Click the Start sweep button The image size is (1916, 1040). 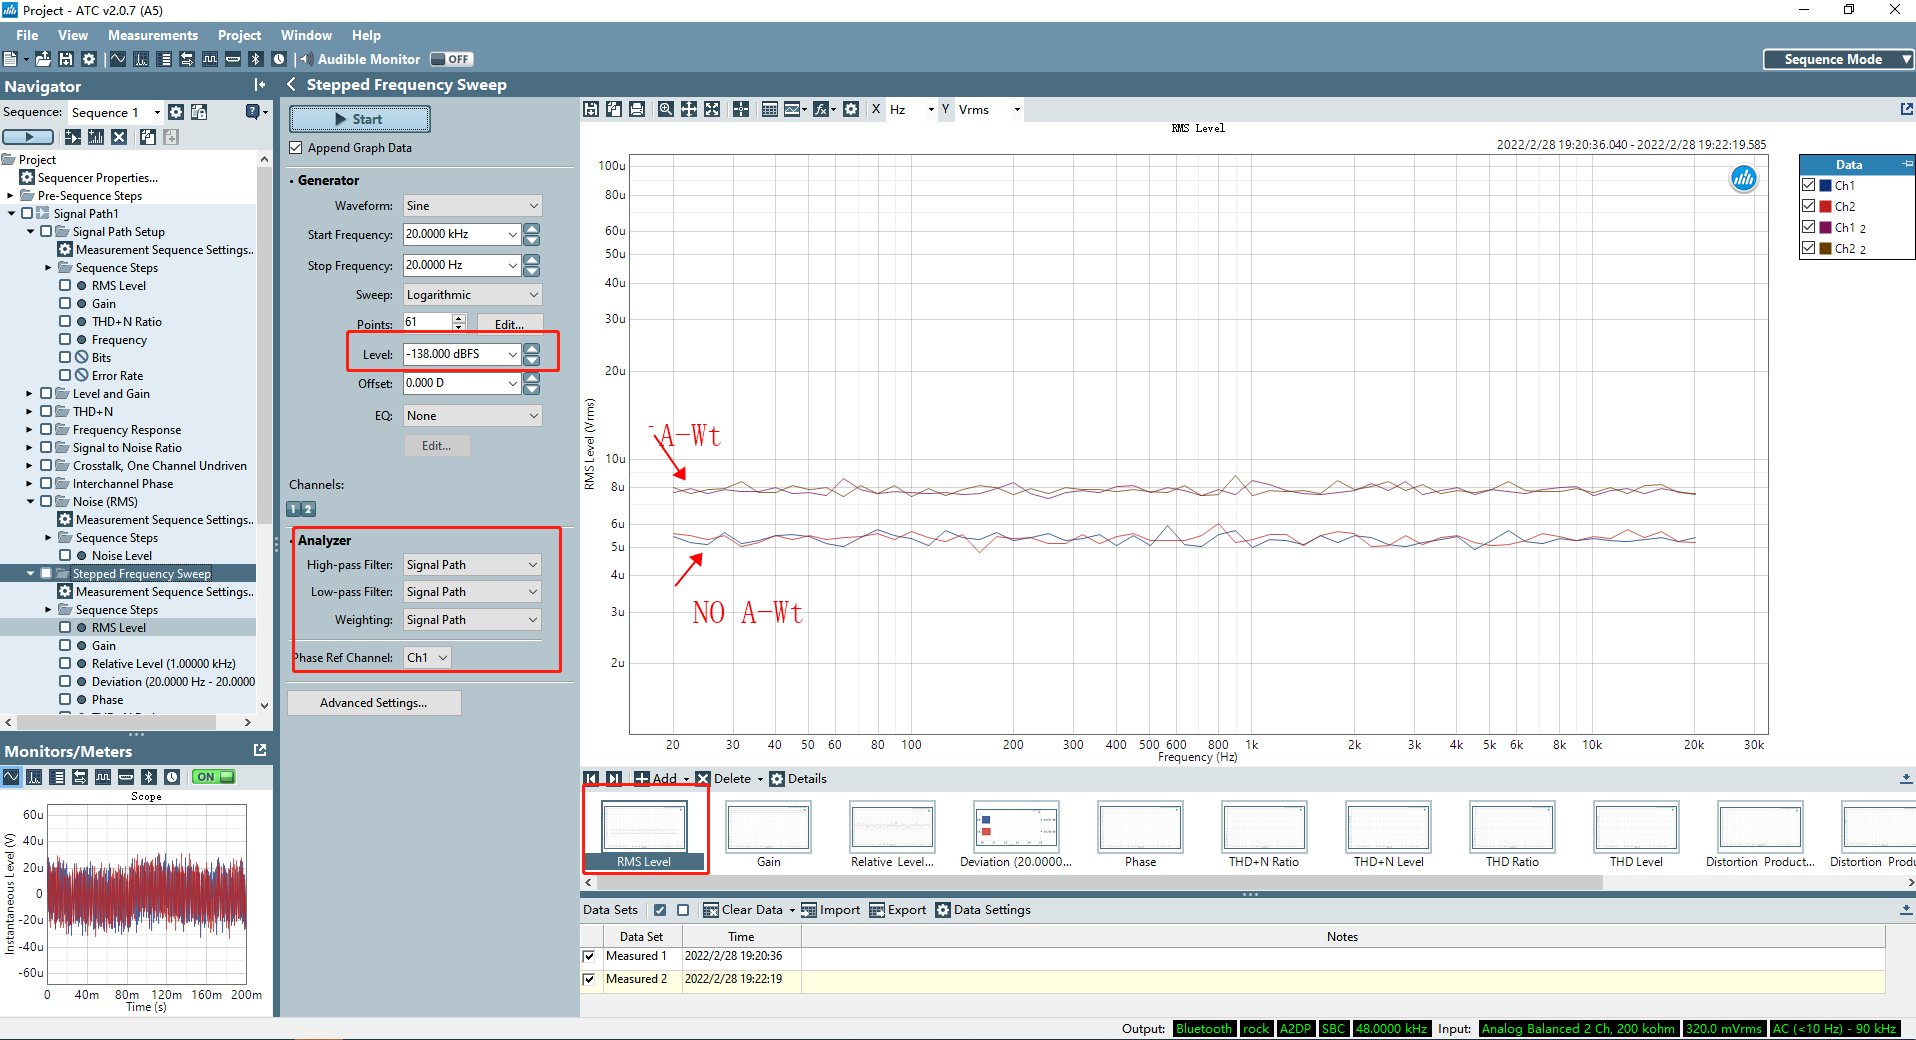click(360, 119)
